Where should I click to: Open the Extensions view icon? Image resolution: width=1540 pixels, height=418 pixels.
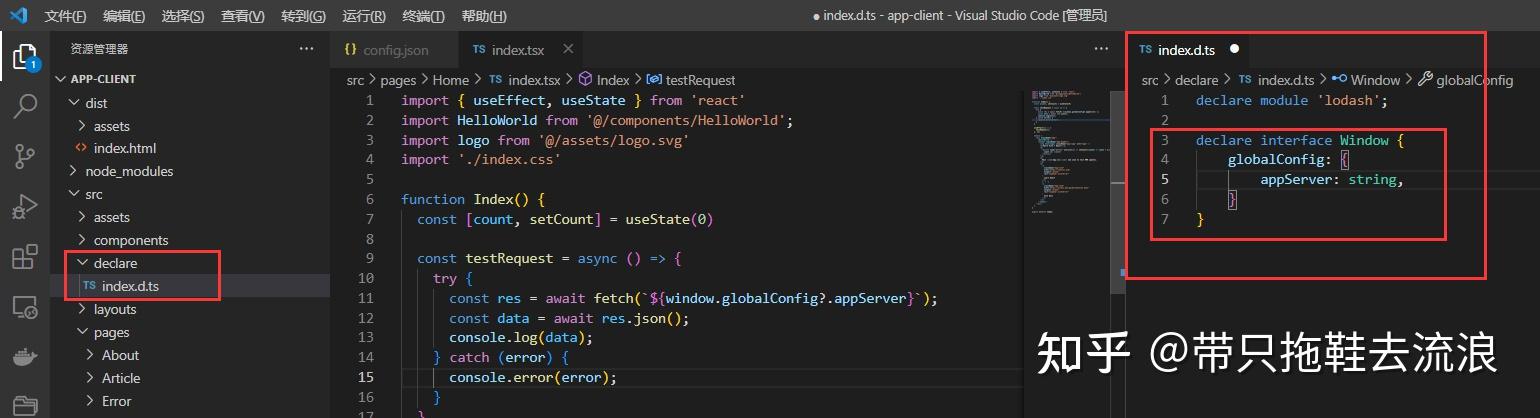(x=25, y=258)
